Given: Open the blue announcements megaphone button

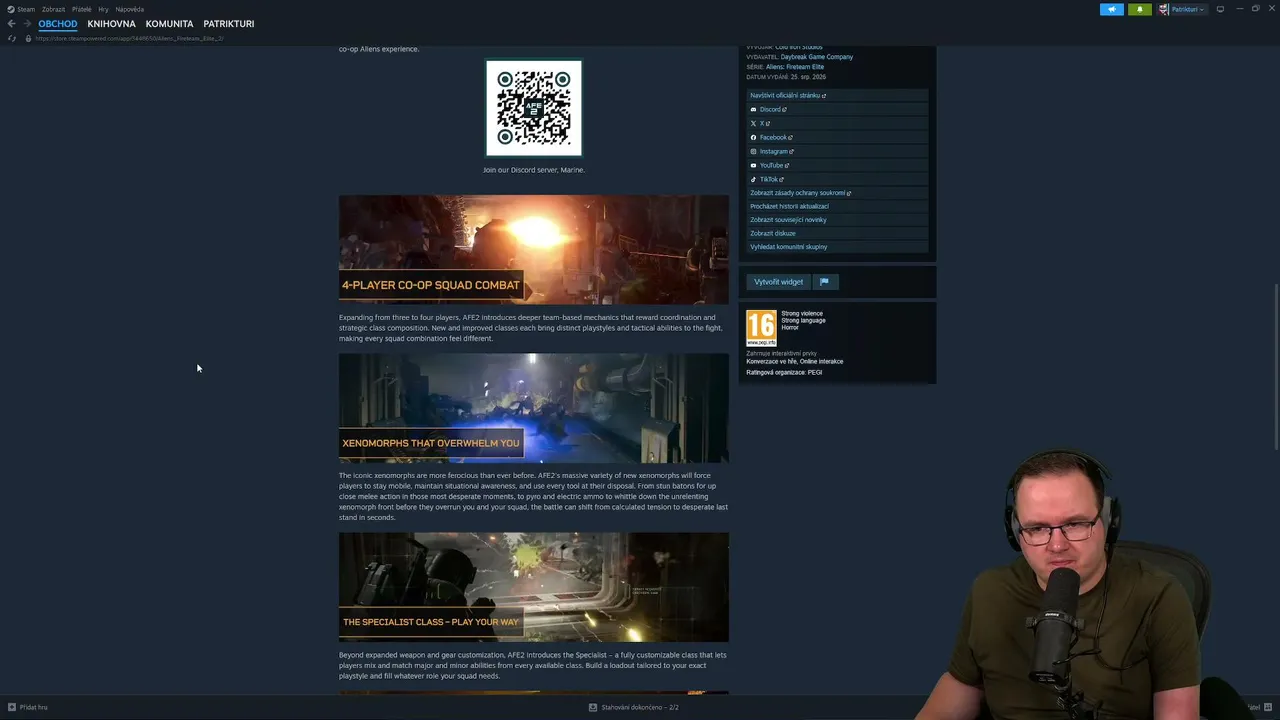Looking at the screenshot, I should click(x=1112, y=9).
